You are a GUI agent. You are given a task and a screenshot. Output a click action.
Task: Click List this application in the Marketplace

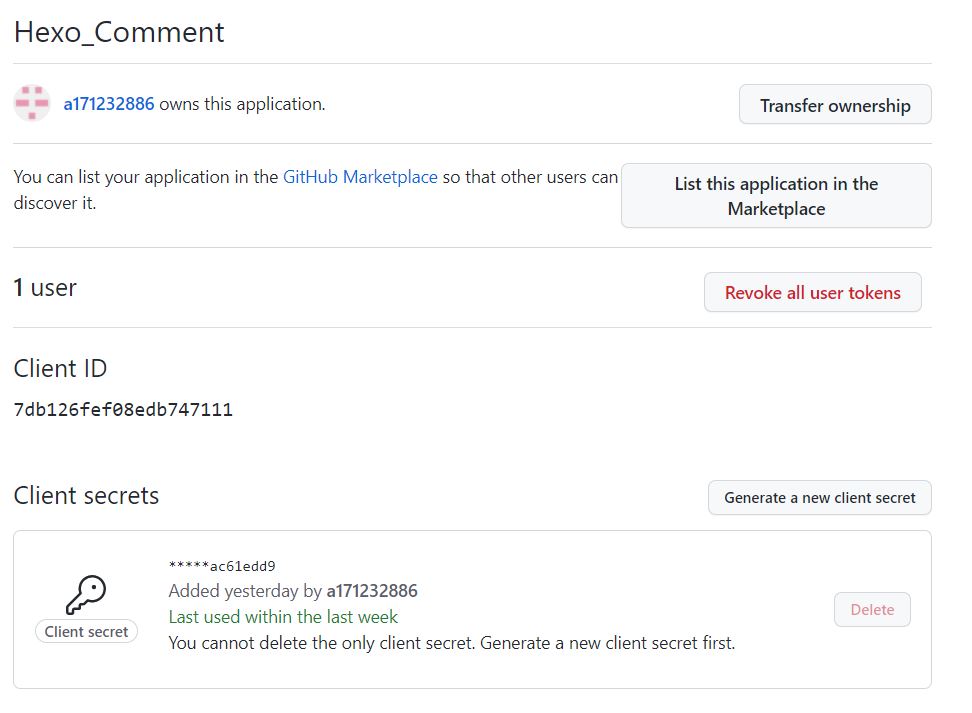pyautogui.click(x=776, y=196)
